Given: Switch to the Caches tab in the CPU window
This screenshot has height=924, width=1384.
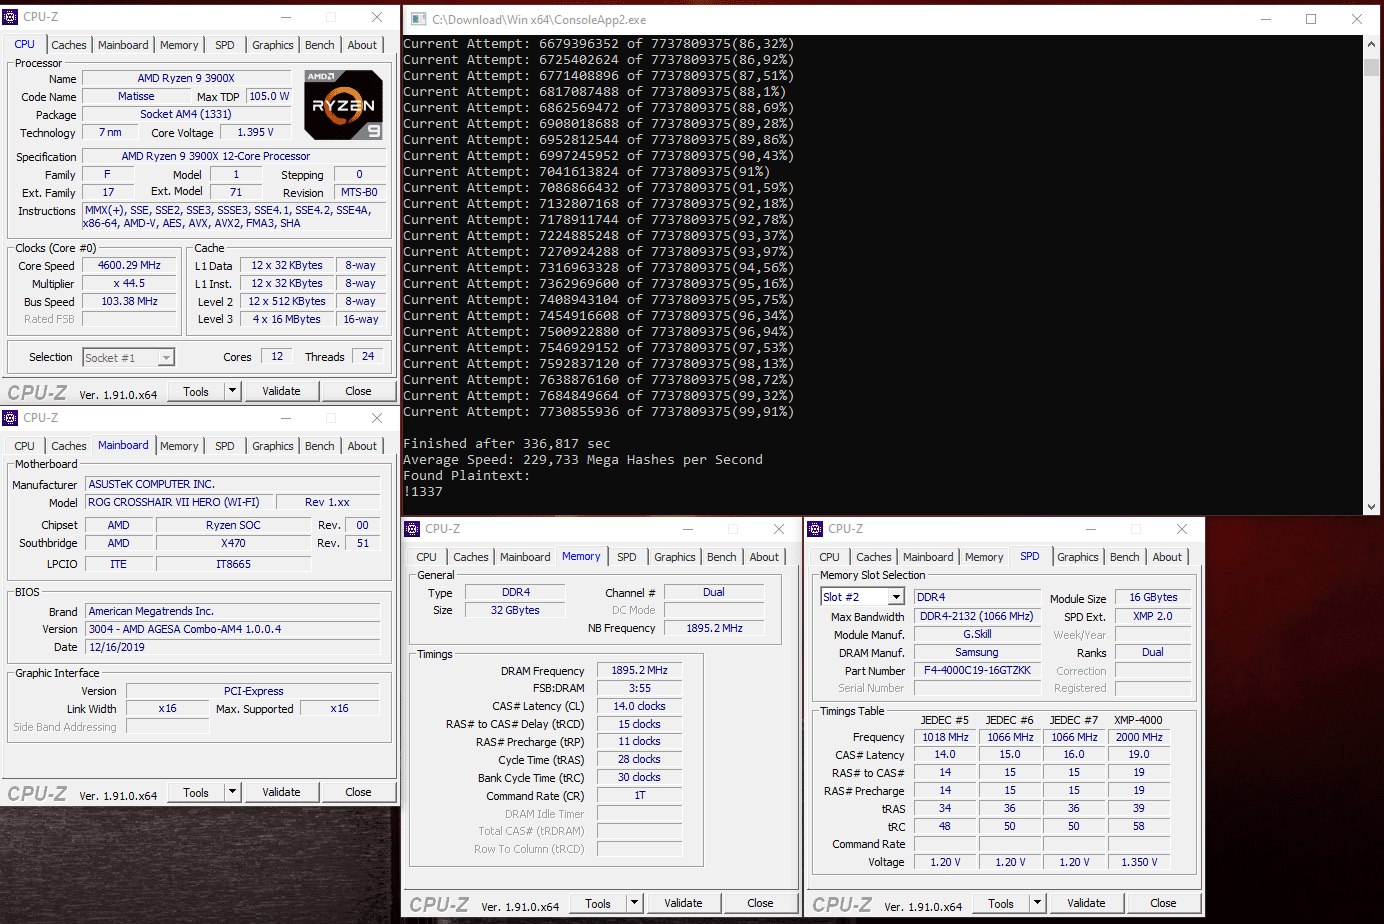Looking at the screenshot, I should 69,45.
